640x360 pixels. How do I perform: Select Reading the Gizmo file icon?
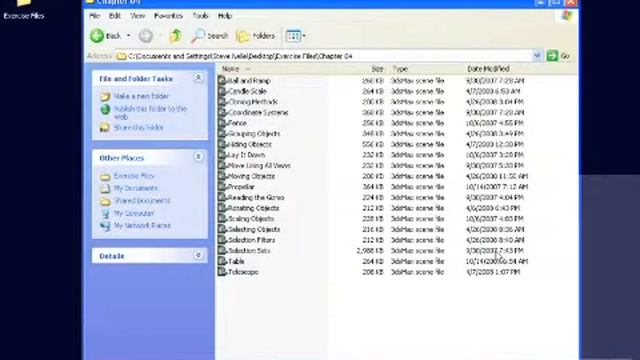click(x=222, y=197)
